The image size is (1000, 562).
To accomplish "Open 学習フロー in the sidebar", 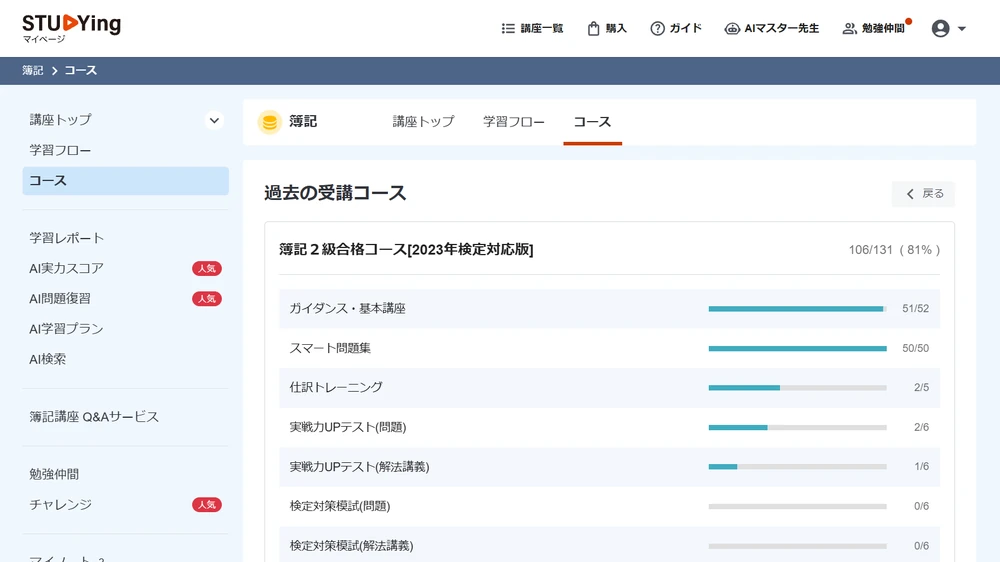I will pyautogui.click(x=60, y=150).
